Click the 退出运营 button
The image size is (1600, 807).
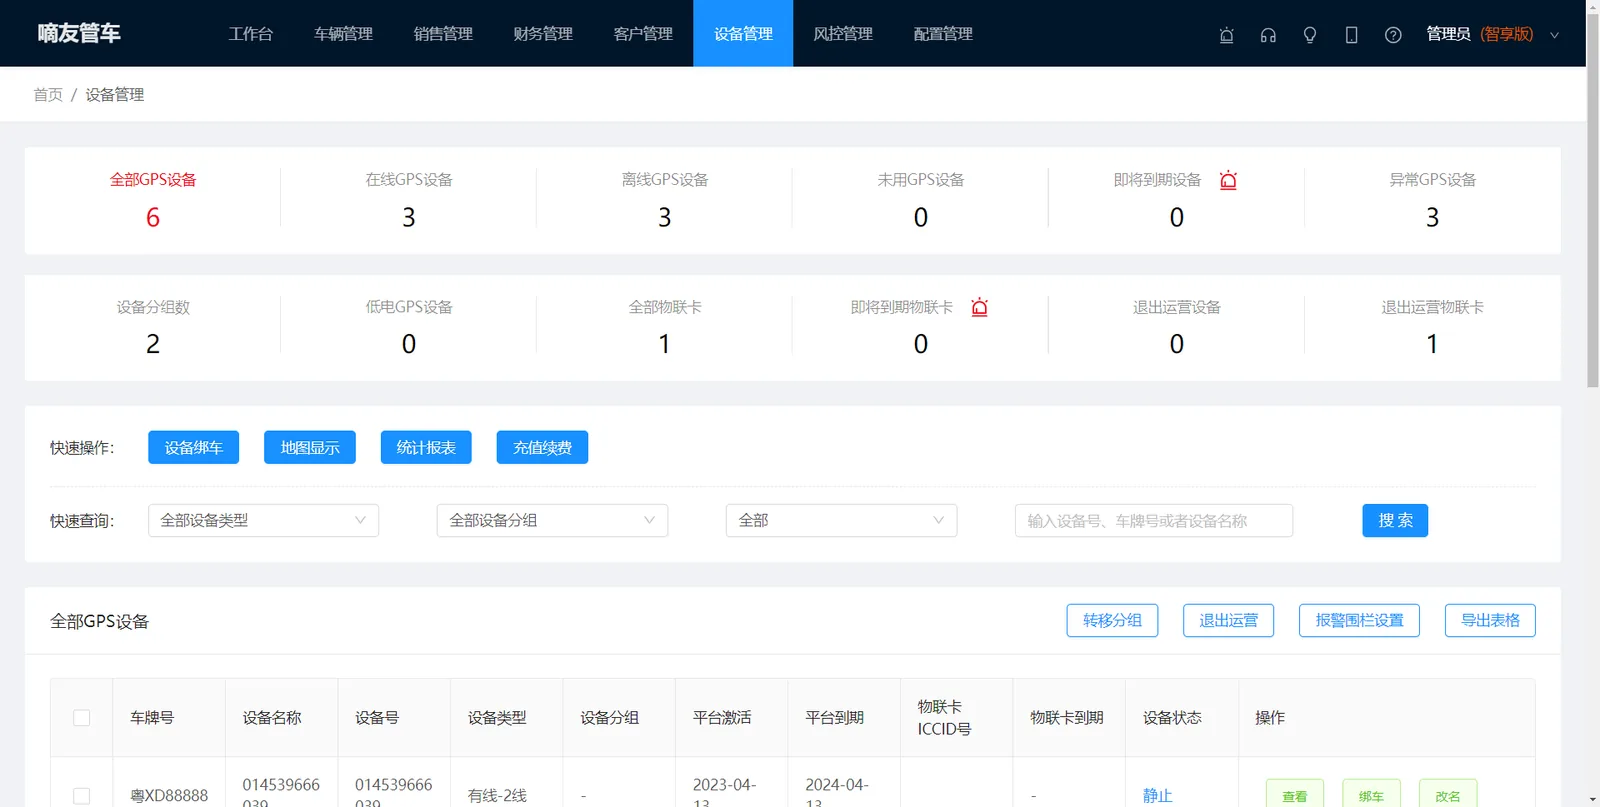click(1229, 621)
